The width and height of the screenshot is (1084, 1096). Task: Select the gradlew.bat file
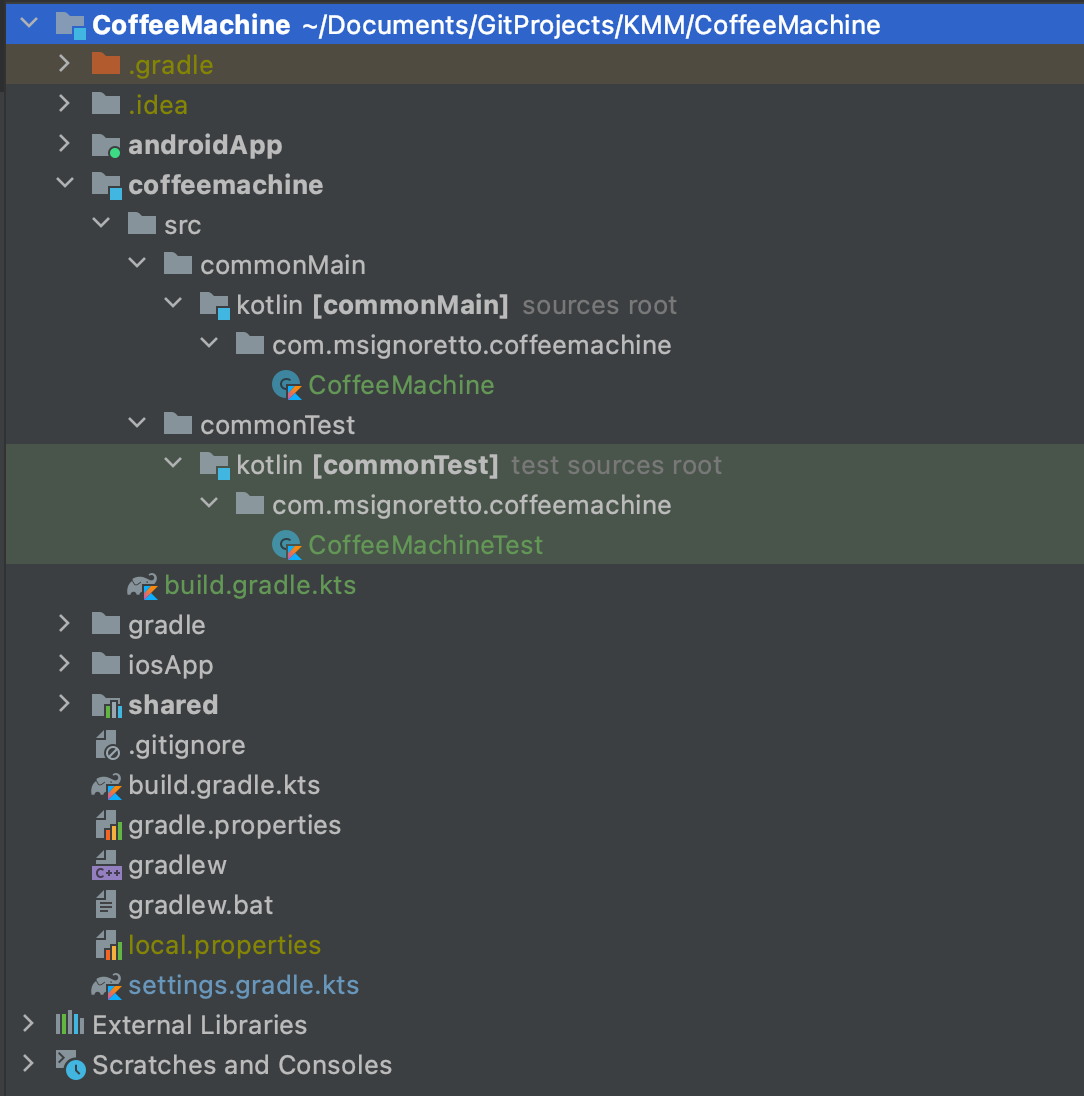pos(200,905)
